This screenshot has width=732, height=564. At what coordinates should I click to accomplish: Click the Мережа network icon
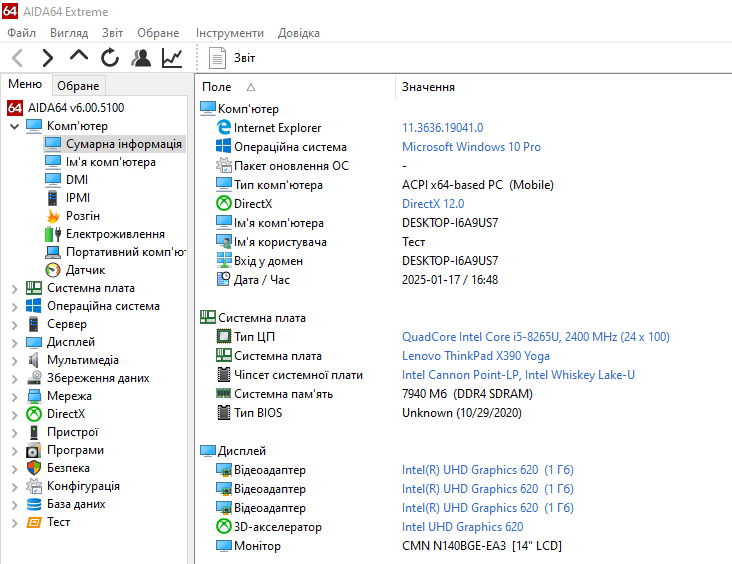[34, 396]
